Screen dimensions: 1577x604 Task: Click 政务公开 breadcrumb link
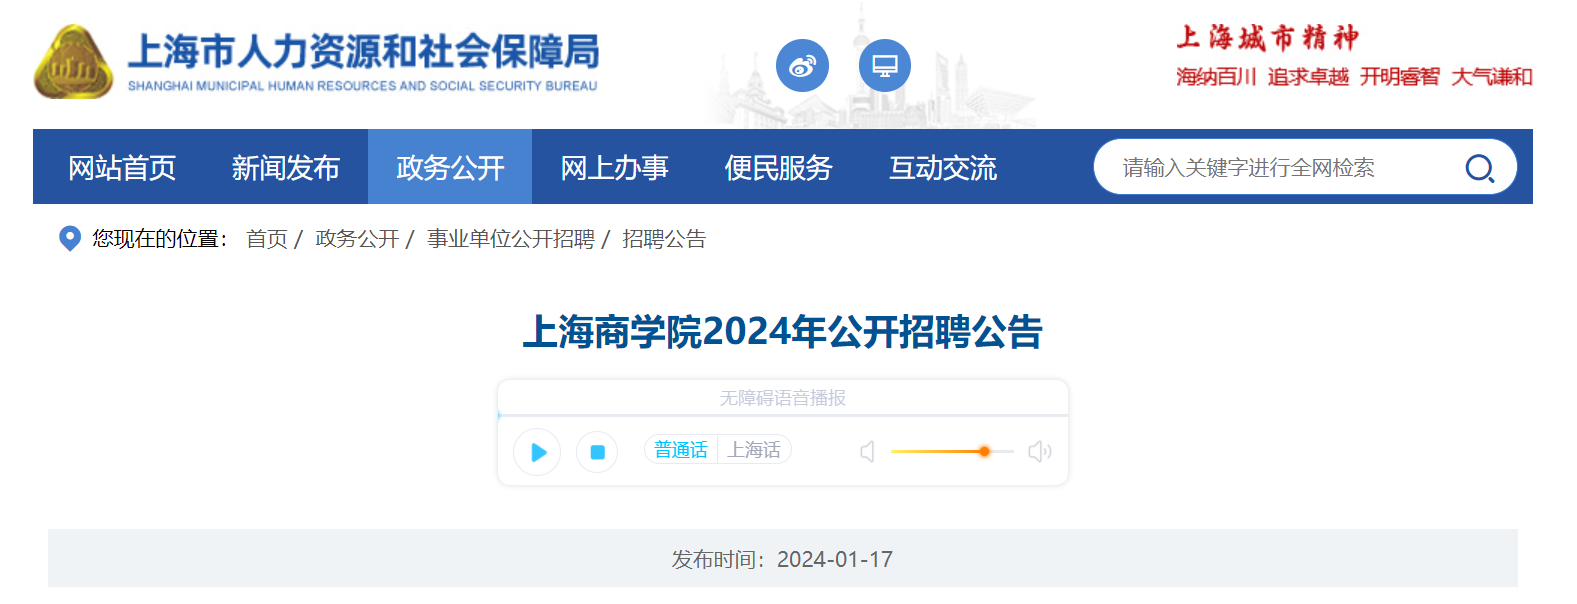[357, 239]
